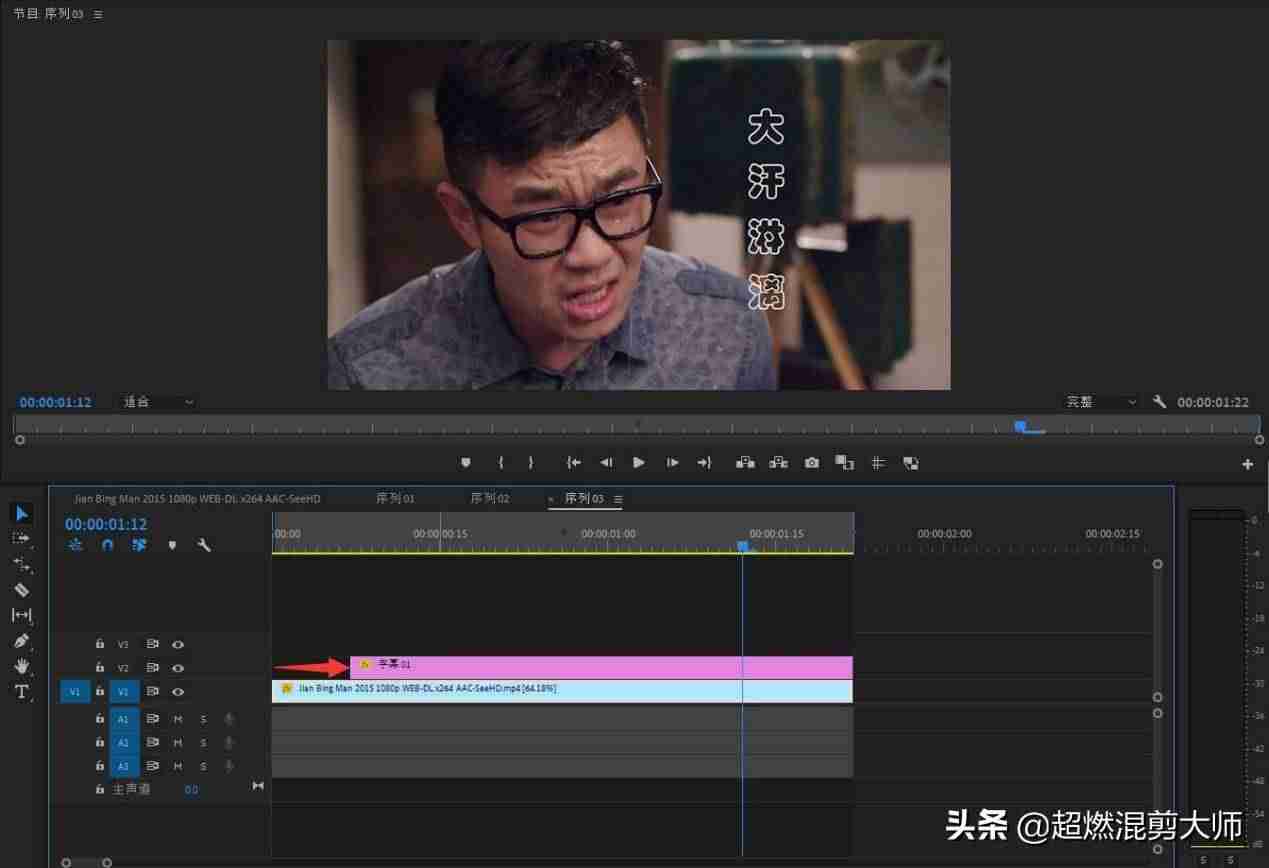The height and width of the screenshot is (868, 1269).
Task: Click the Lift button
Action: 745,463
